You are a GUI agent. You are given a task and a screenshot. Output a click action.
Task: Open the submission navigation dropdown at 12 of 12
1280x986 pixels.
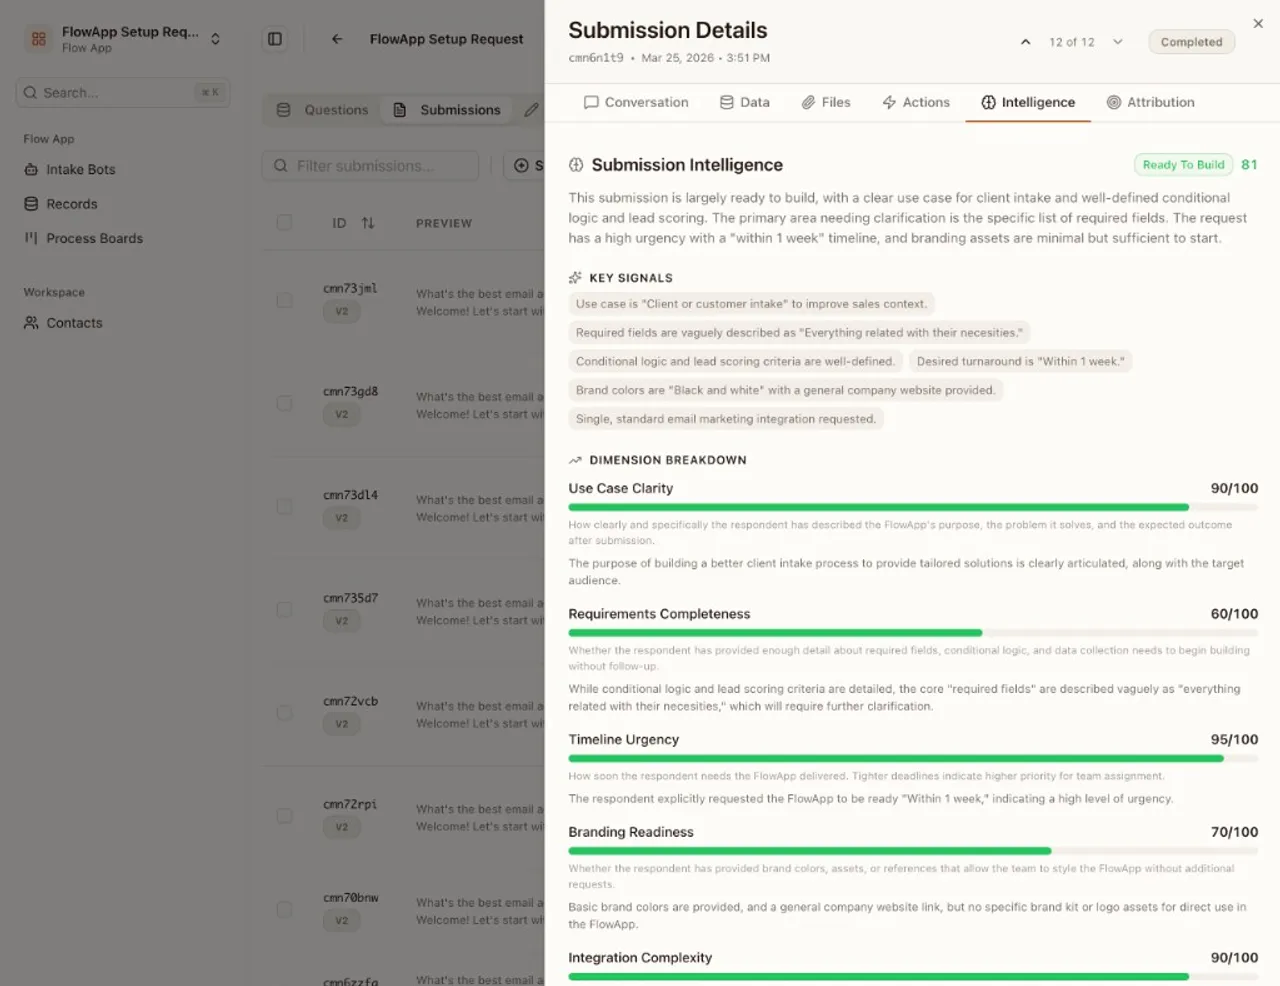tap(1117, 42)
